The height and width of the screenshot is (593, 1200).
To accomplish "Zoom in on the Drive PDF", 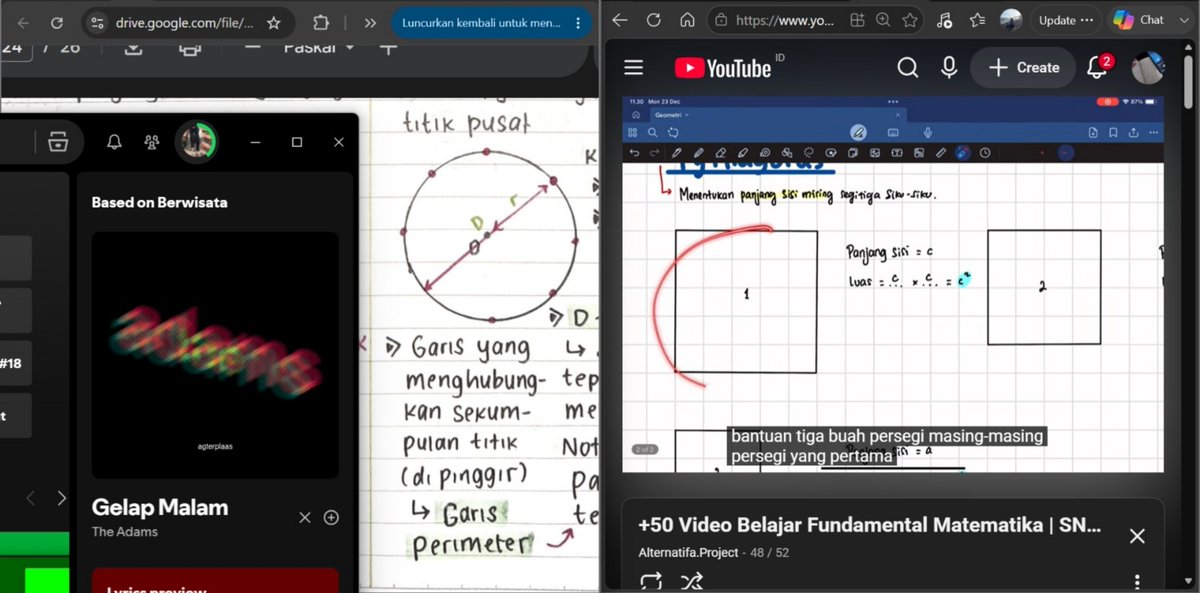I will tap(388, 48).
